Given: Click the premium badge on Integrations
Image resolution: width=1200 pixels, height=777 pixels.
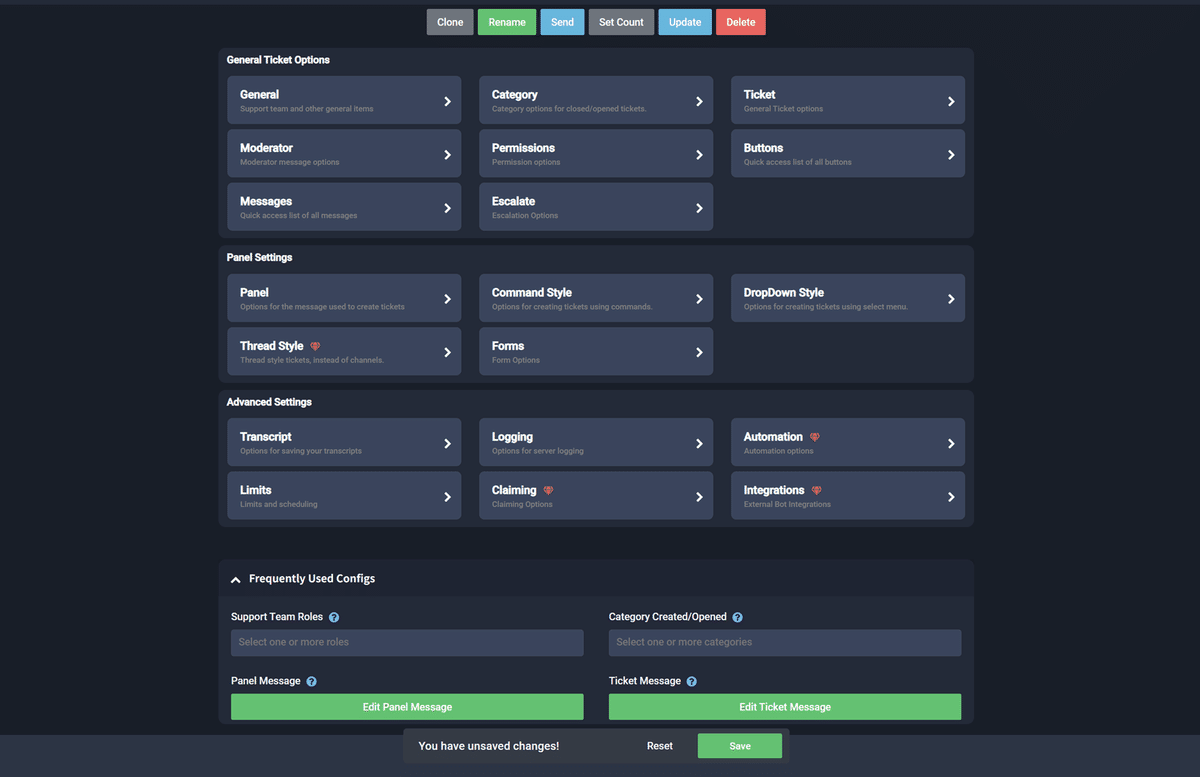Looking at the screenshot, I should click(817, 490).
